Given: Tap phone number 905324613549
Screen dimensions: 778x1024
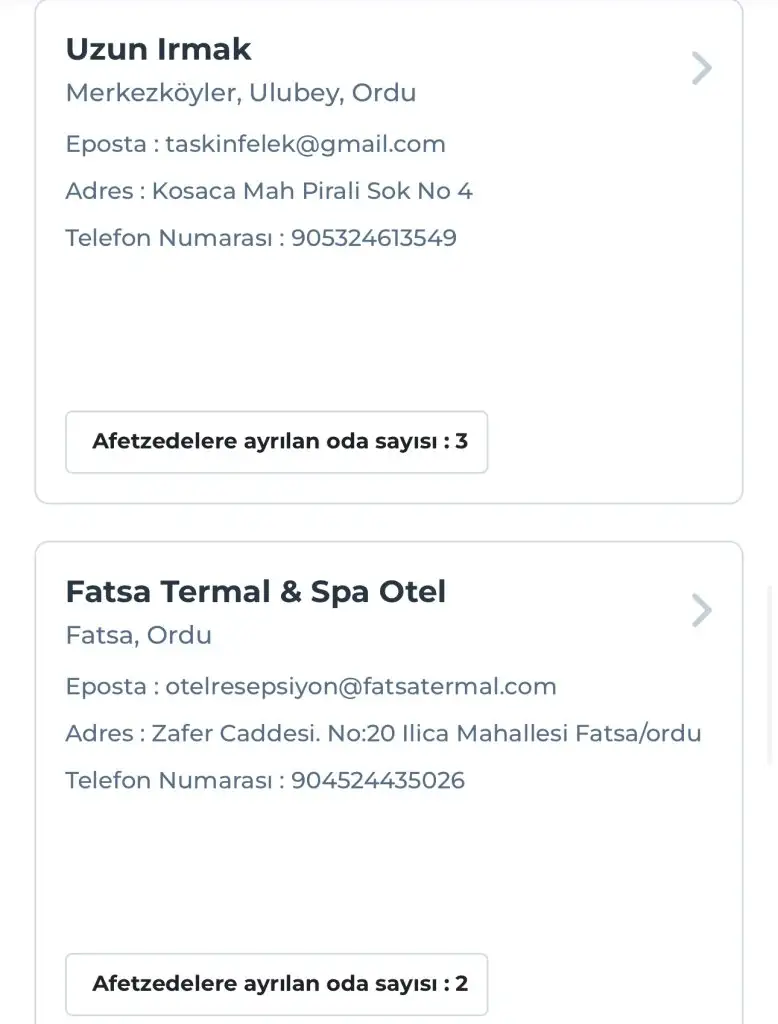Looking at the screenshot, I should point(373,238).
